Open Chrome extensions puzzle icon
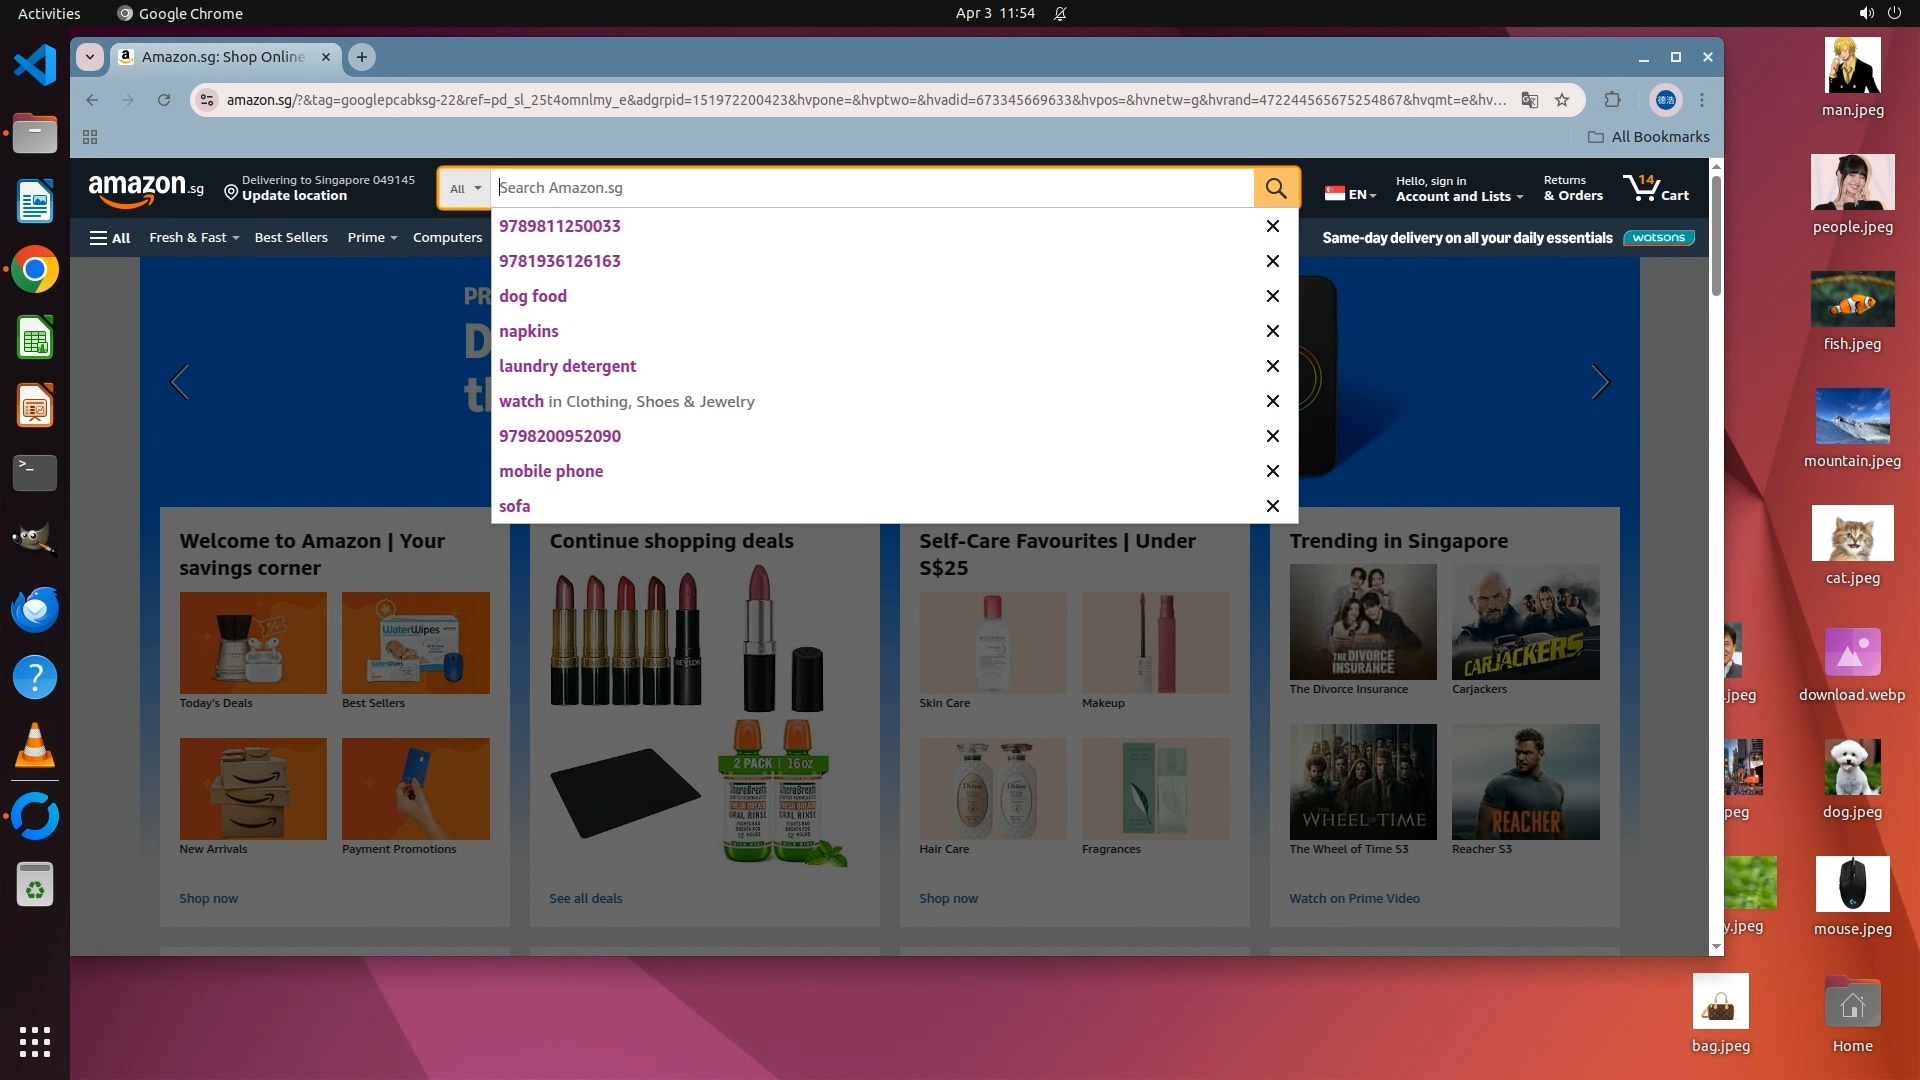This screenshot has height=1080, width=1920. tap(1612, 100)
